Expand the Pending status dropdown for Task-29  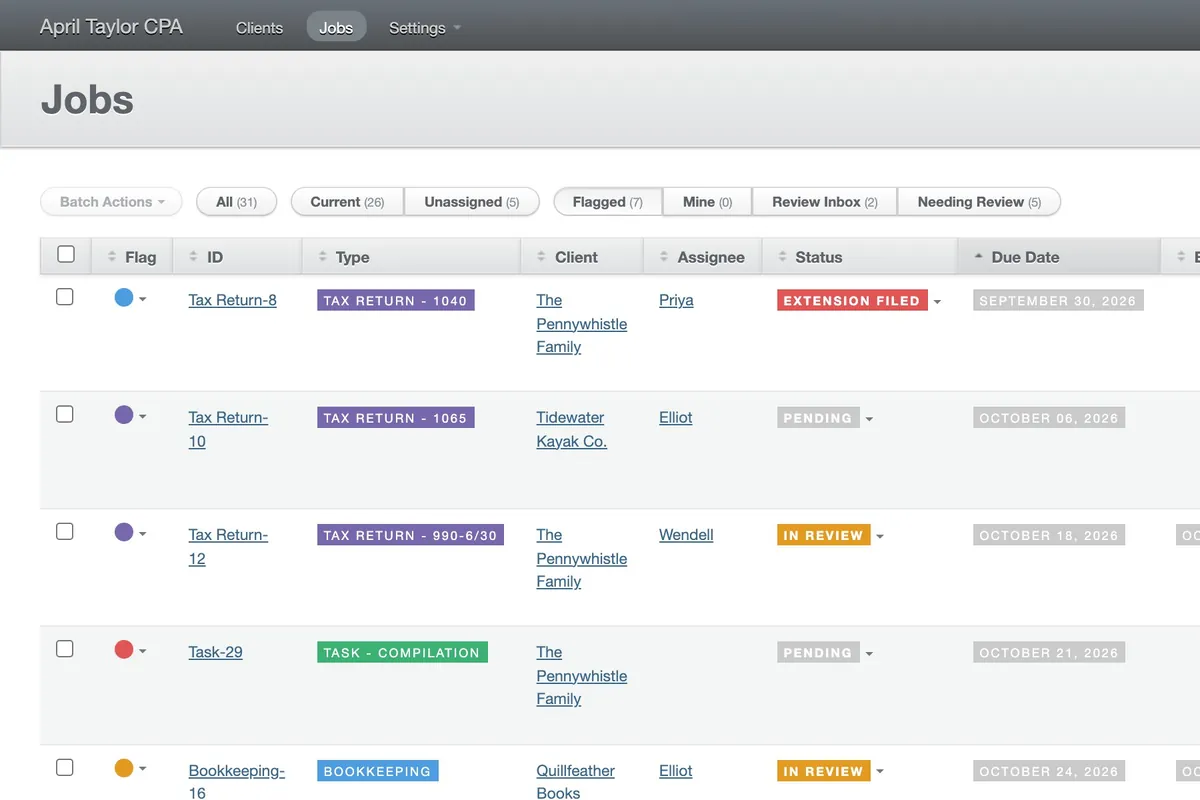tap(869, 654)
